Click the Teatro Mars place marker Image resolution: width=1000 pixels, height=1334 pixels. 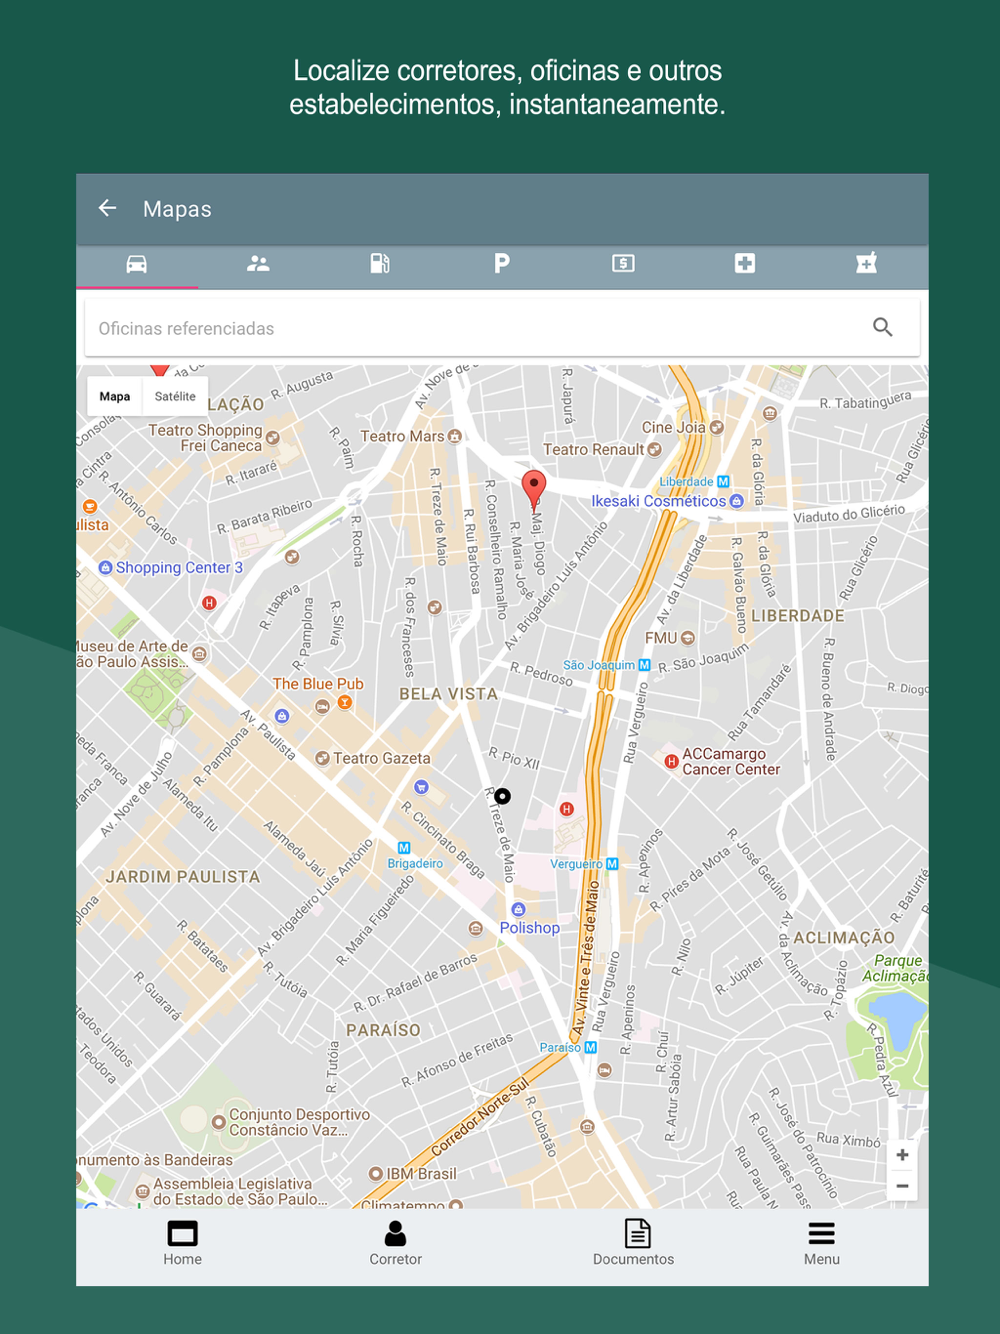click(455, 436)
